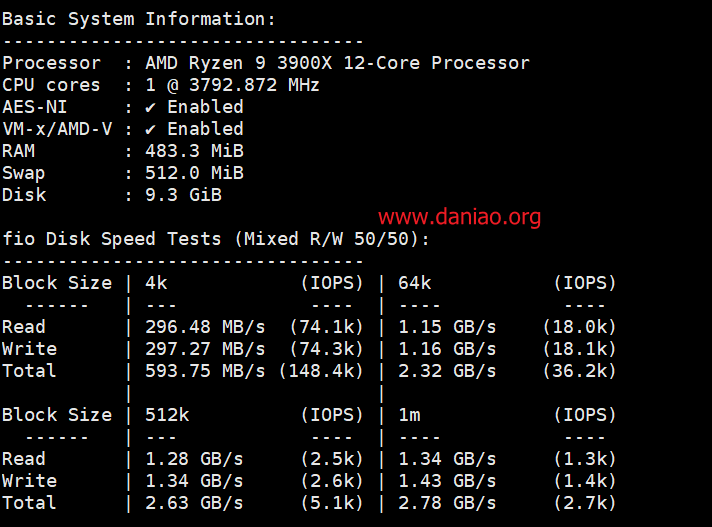Image resolution: width=712 pixels, height=527 pixels.
Task: Click the 1m block size column header
Action: click(409, 415)
